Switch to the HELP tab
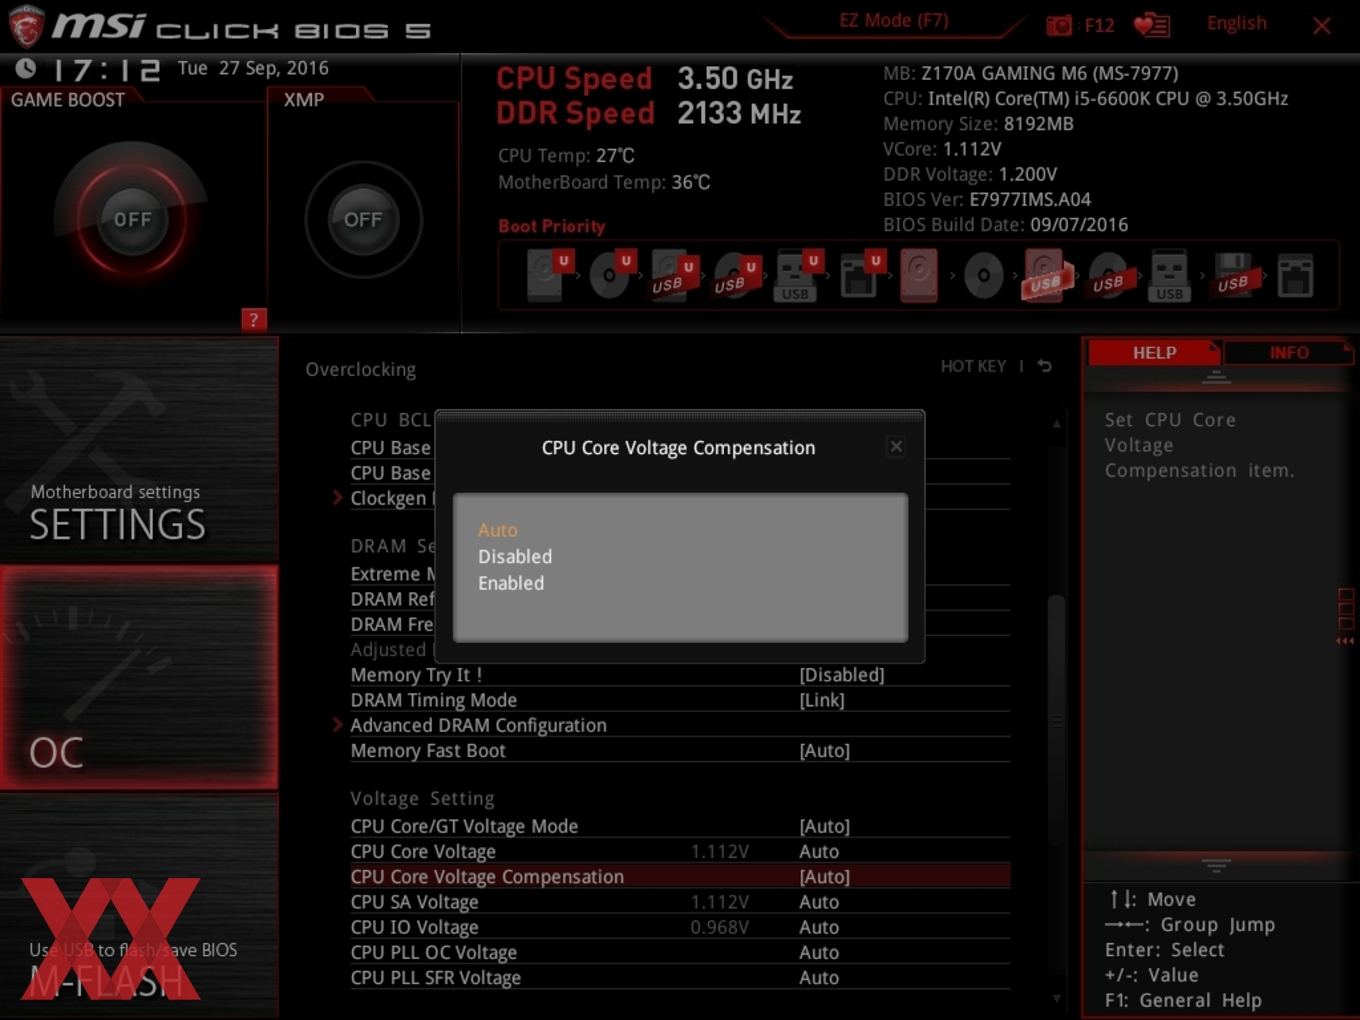Screen dimensions: 1360x1020 click(1154, 352)
